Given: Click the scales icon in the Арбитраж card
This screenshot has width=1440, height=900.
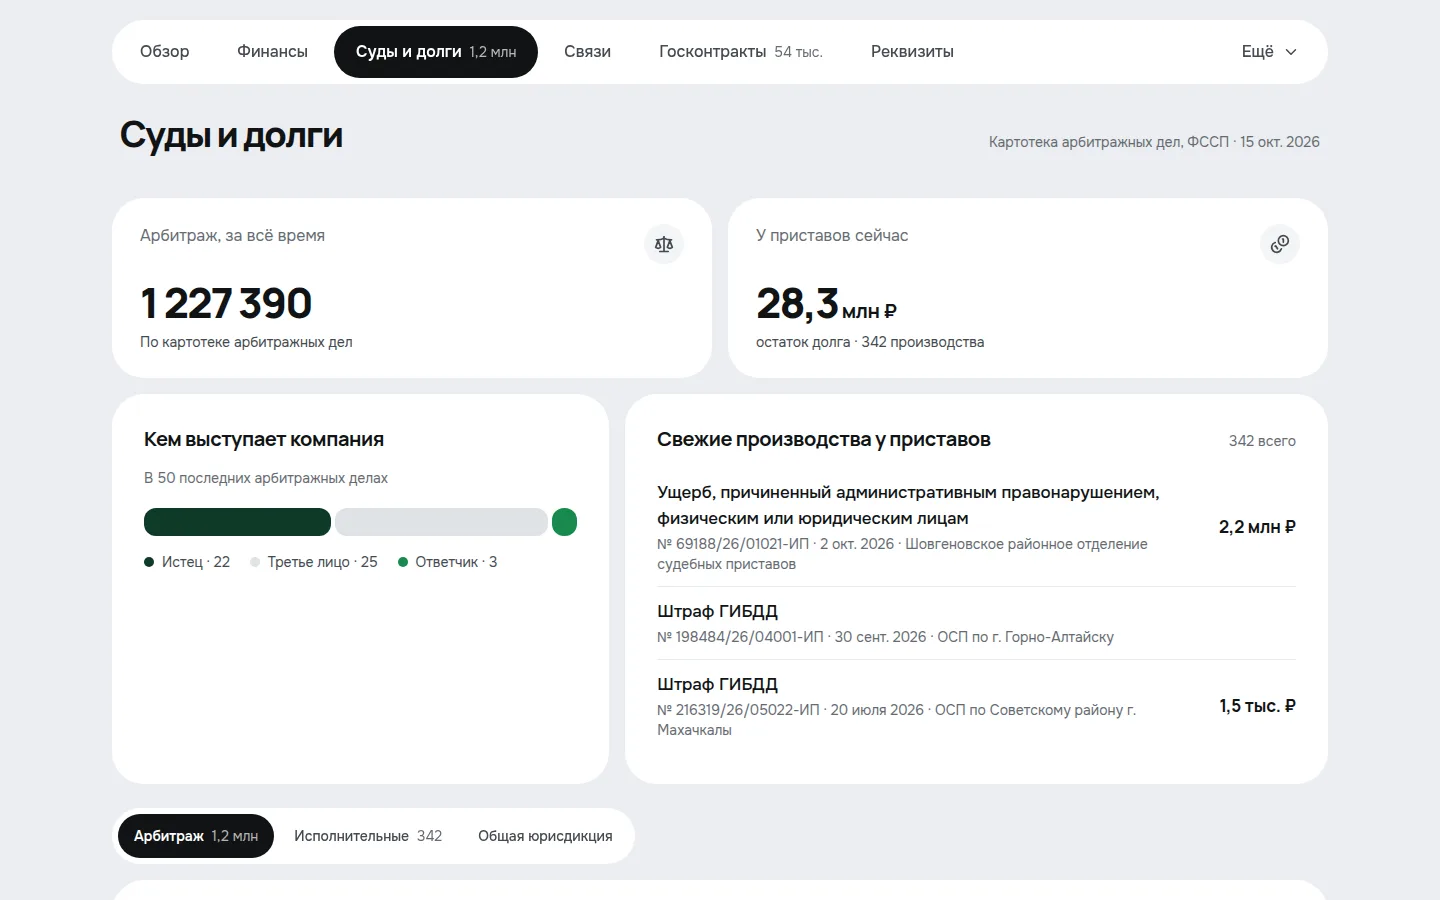Looking at the screenshot, I should (x=664, y=244).
